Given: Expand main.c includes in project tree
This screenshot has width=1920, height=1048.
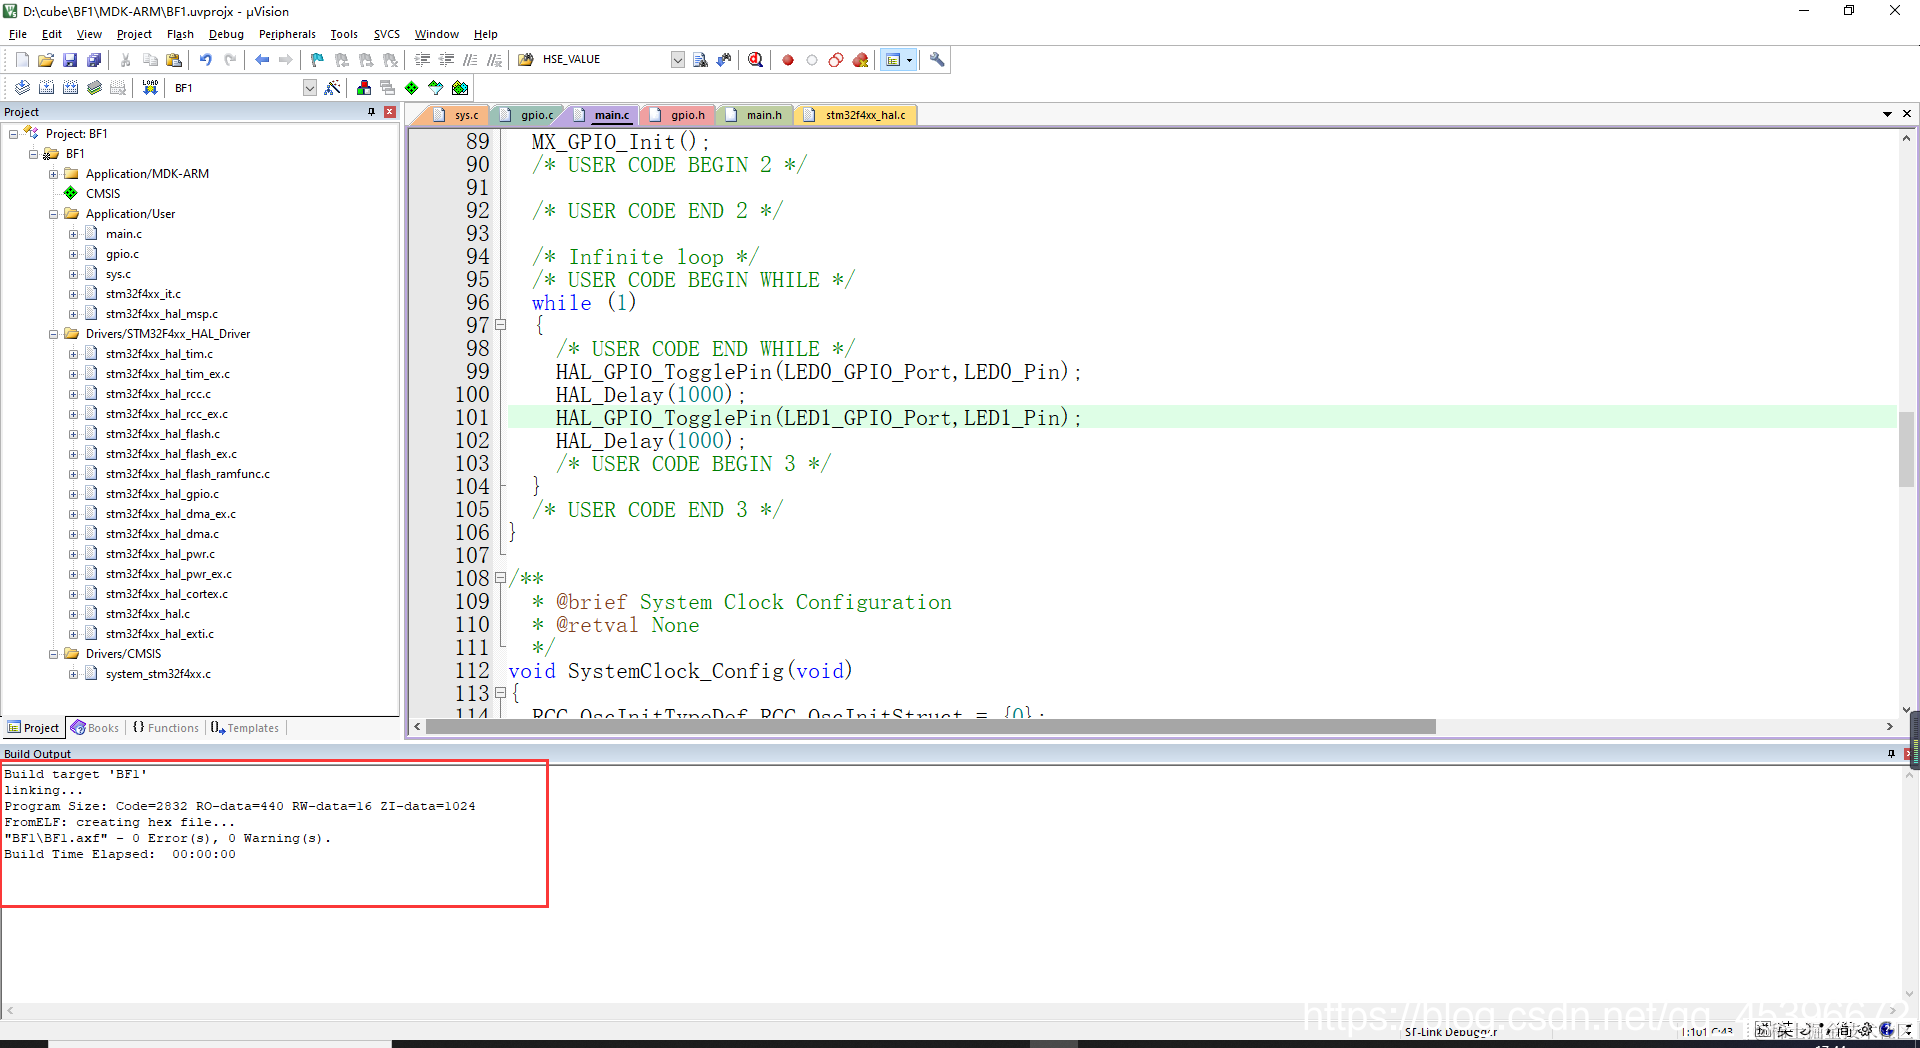Looking at the screenshot, I should 73,234.
